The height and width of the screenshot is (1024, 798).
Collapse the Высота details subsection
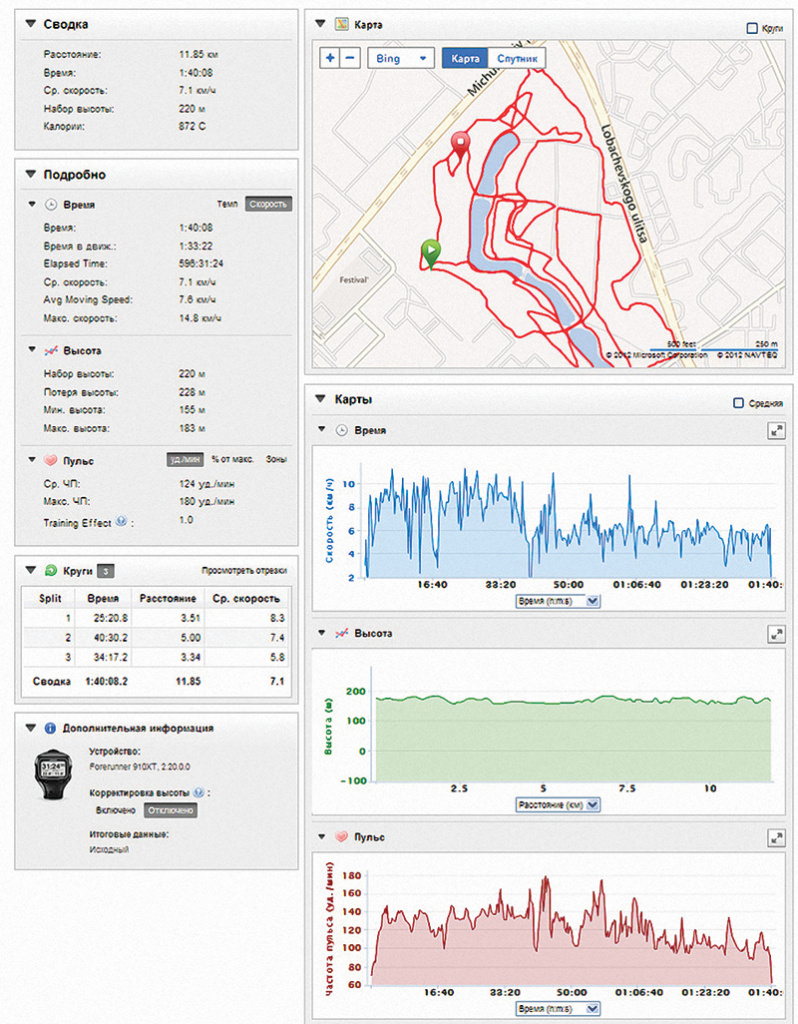[32, 350]
